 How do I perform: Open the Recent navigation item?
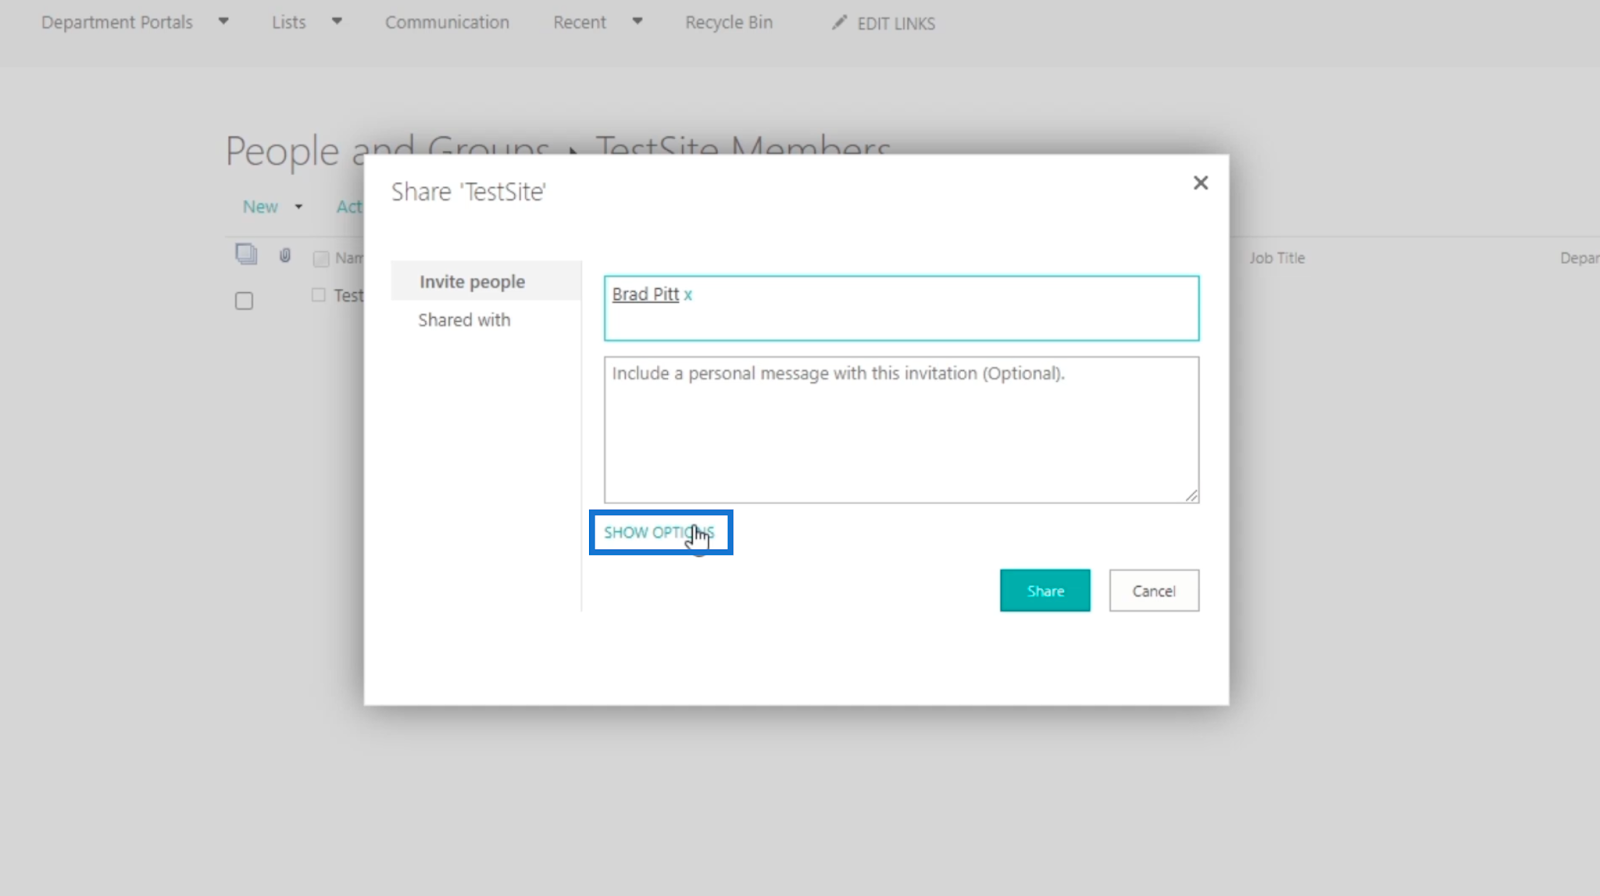click(580, 22)
